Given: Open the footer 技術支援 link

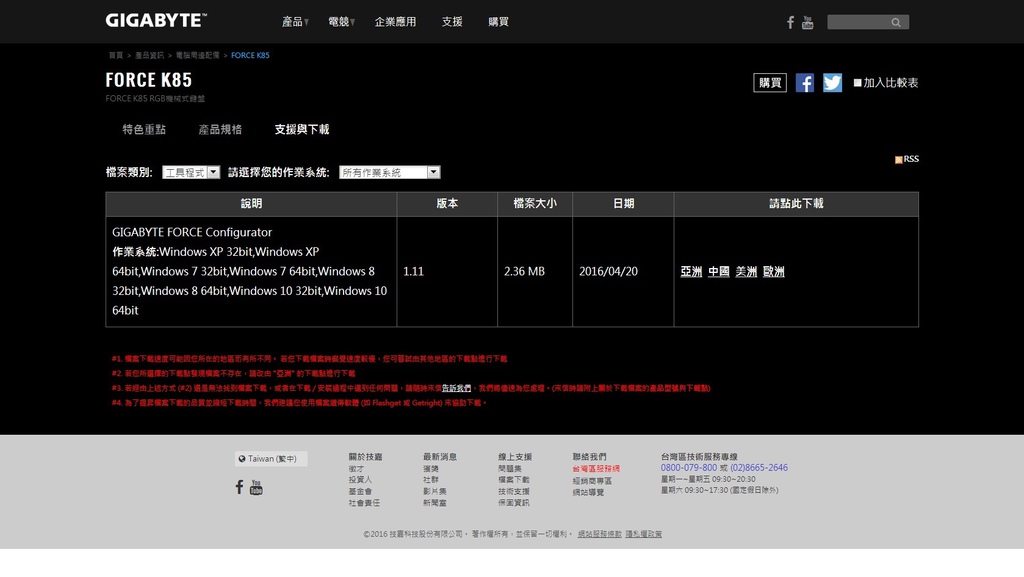Looking at the screenshot, I should point(513,491).
